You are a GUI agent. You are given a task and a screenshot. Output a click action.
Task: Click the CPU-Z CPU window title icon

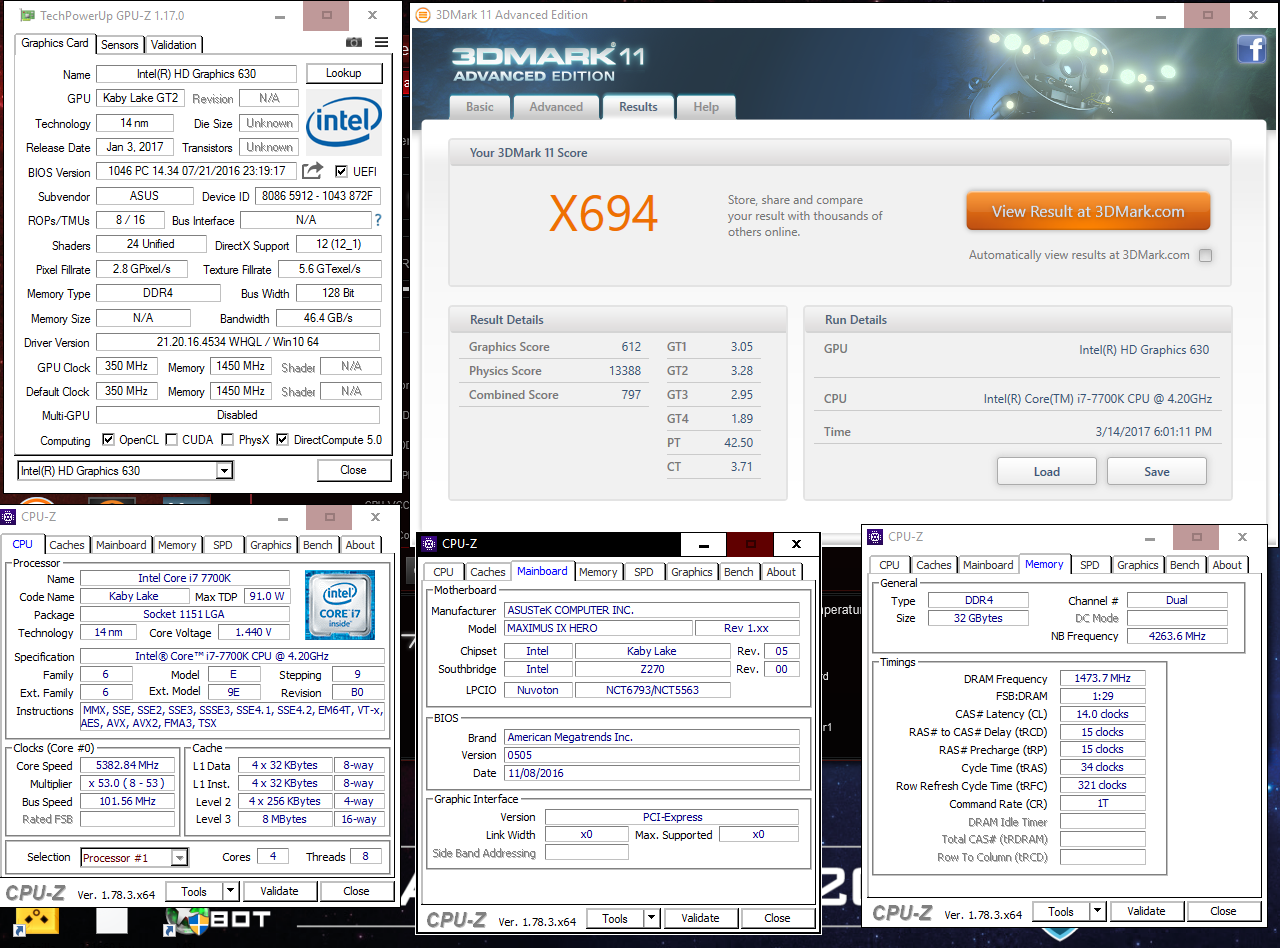point(8,517)
